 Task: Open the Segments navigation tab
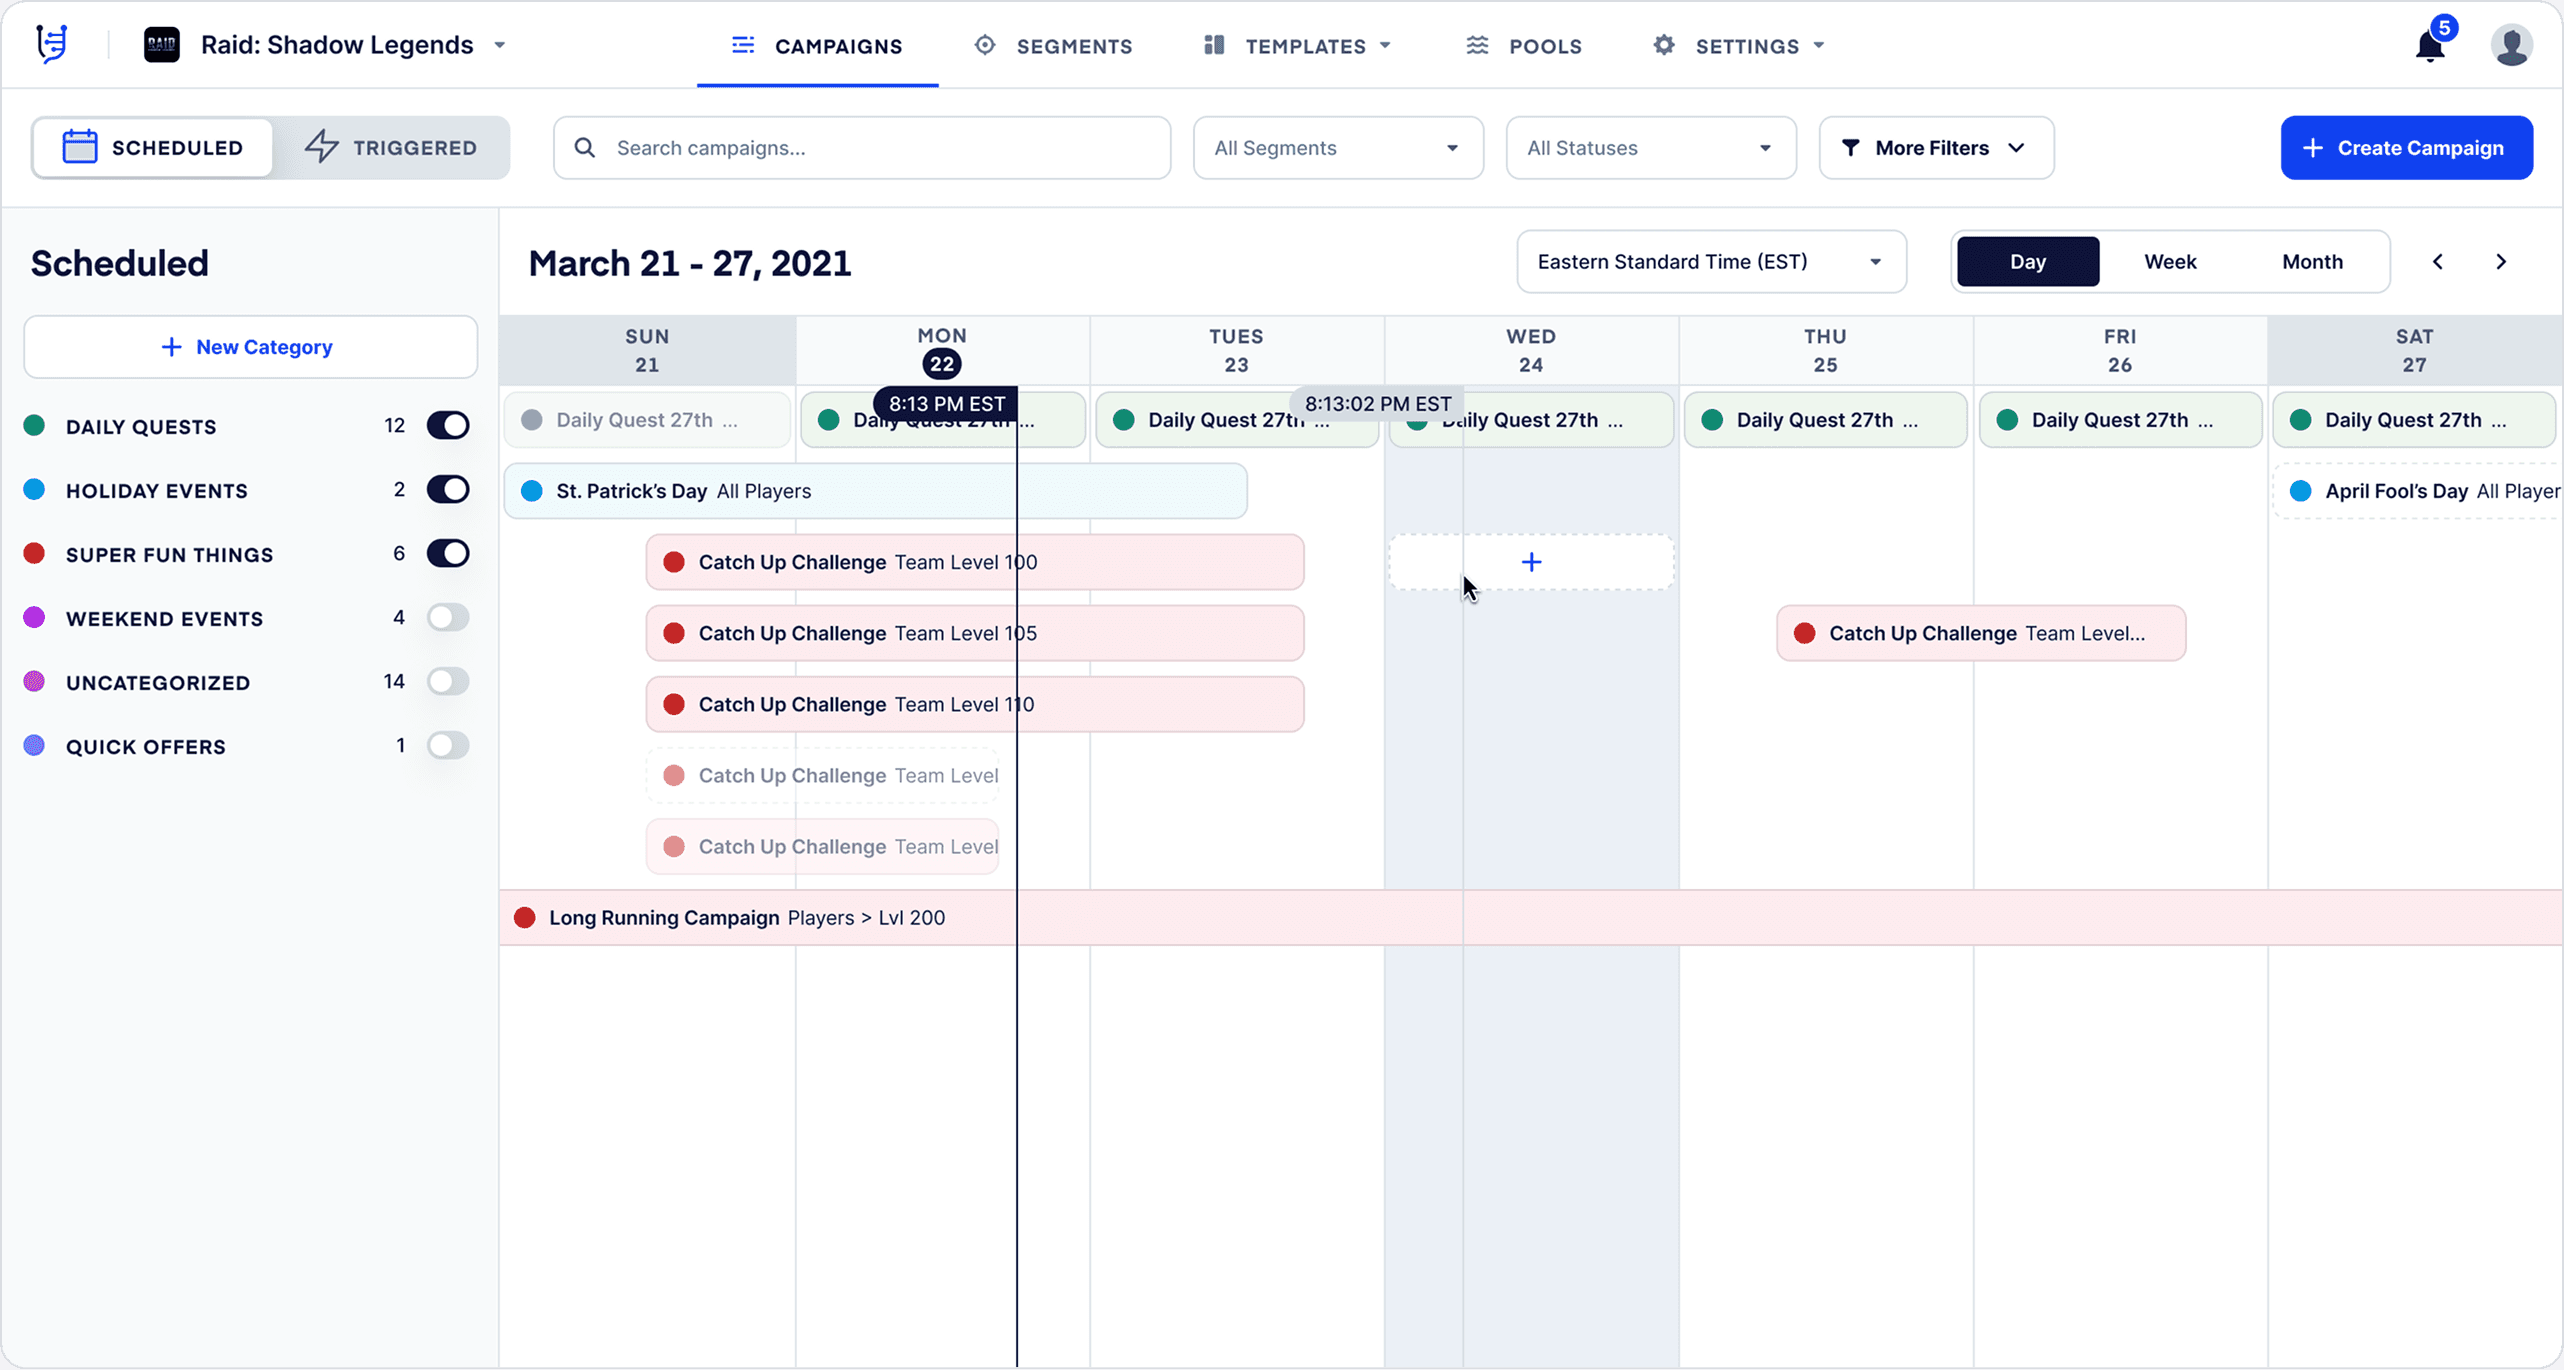1054,46
